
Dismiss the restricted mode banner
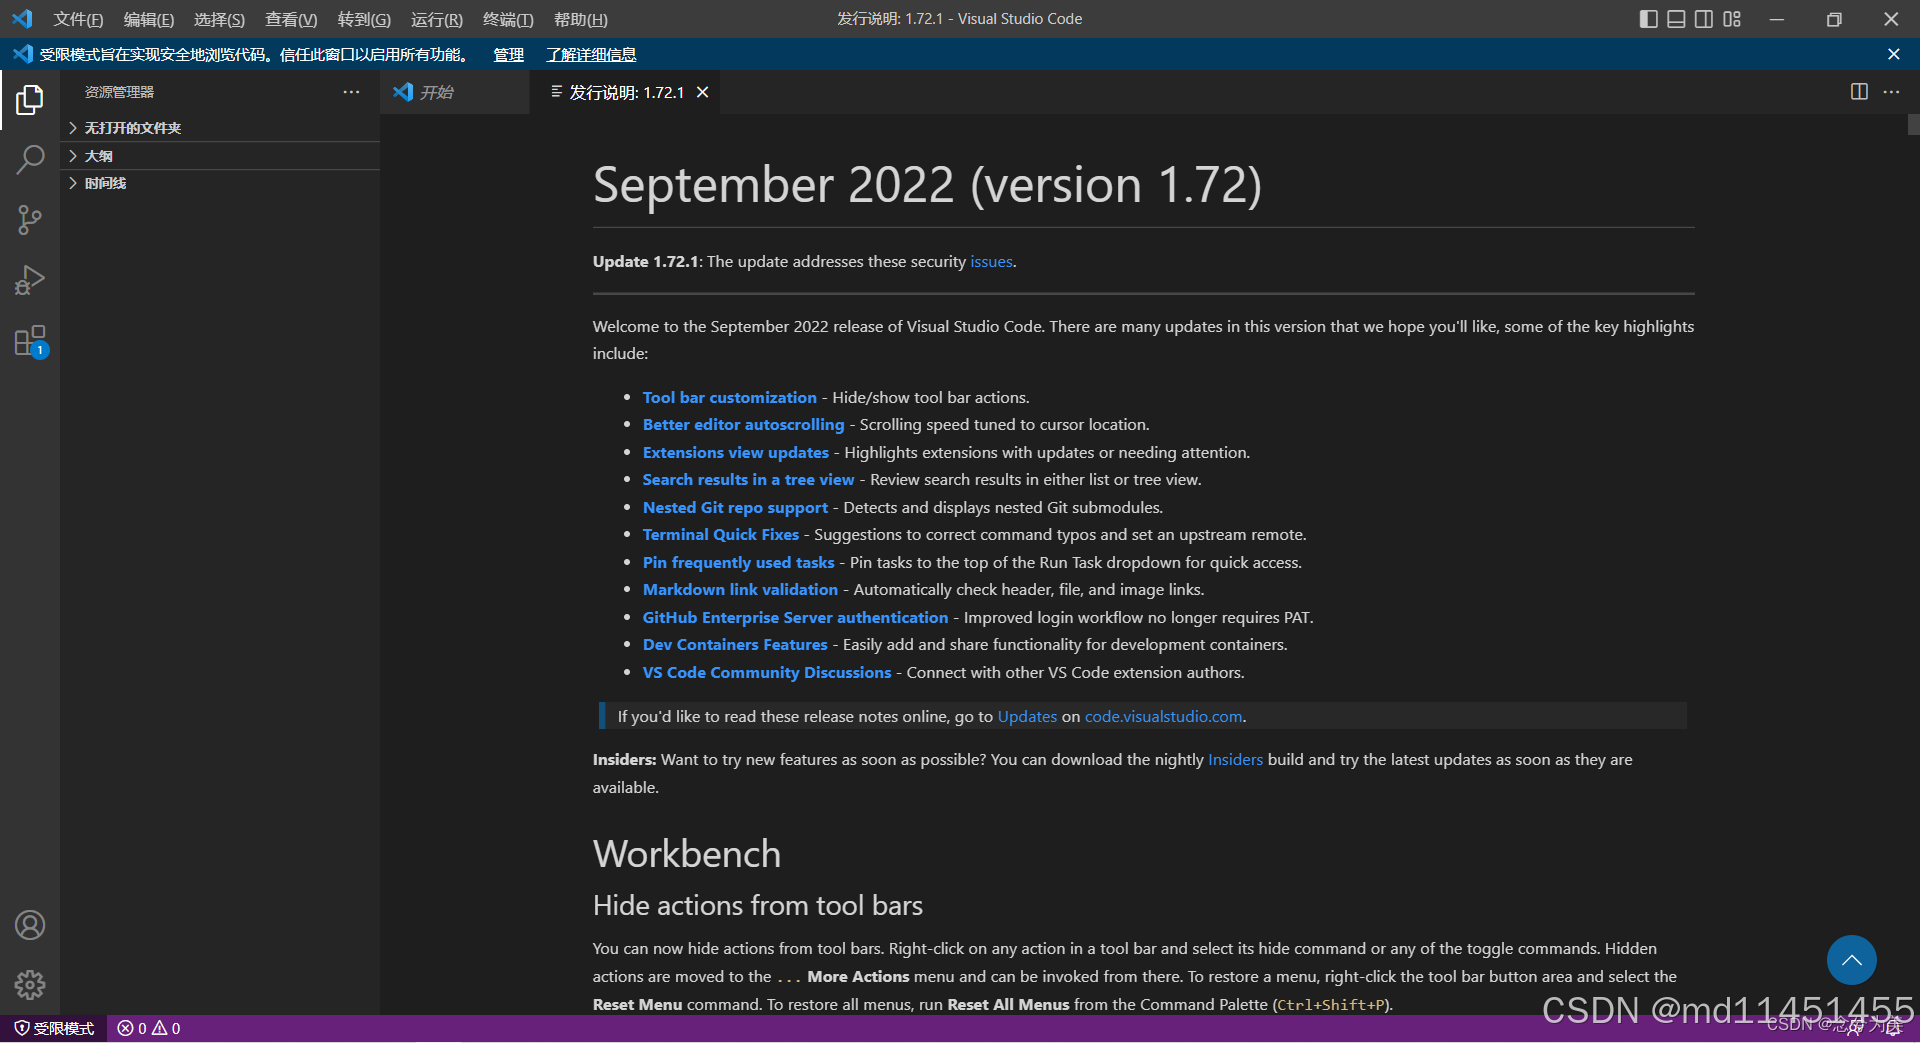(1894, 54)
